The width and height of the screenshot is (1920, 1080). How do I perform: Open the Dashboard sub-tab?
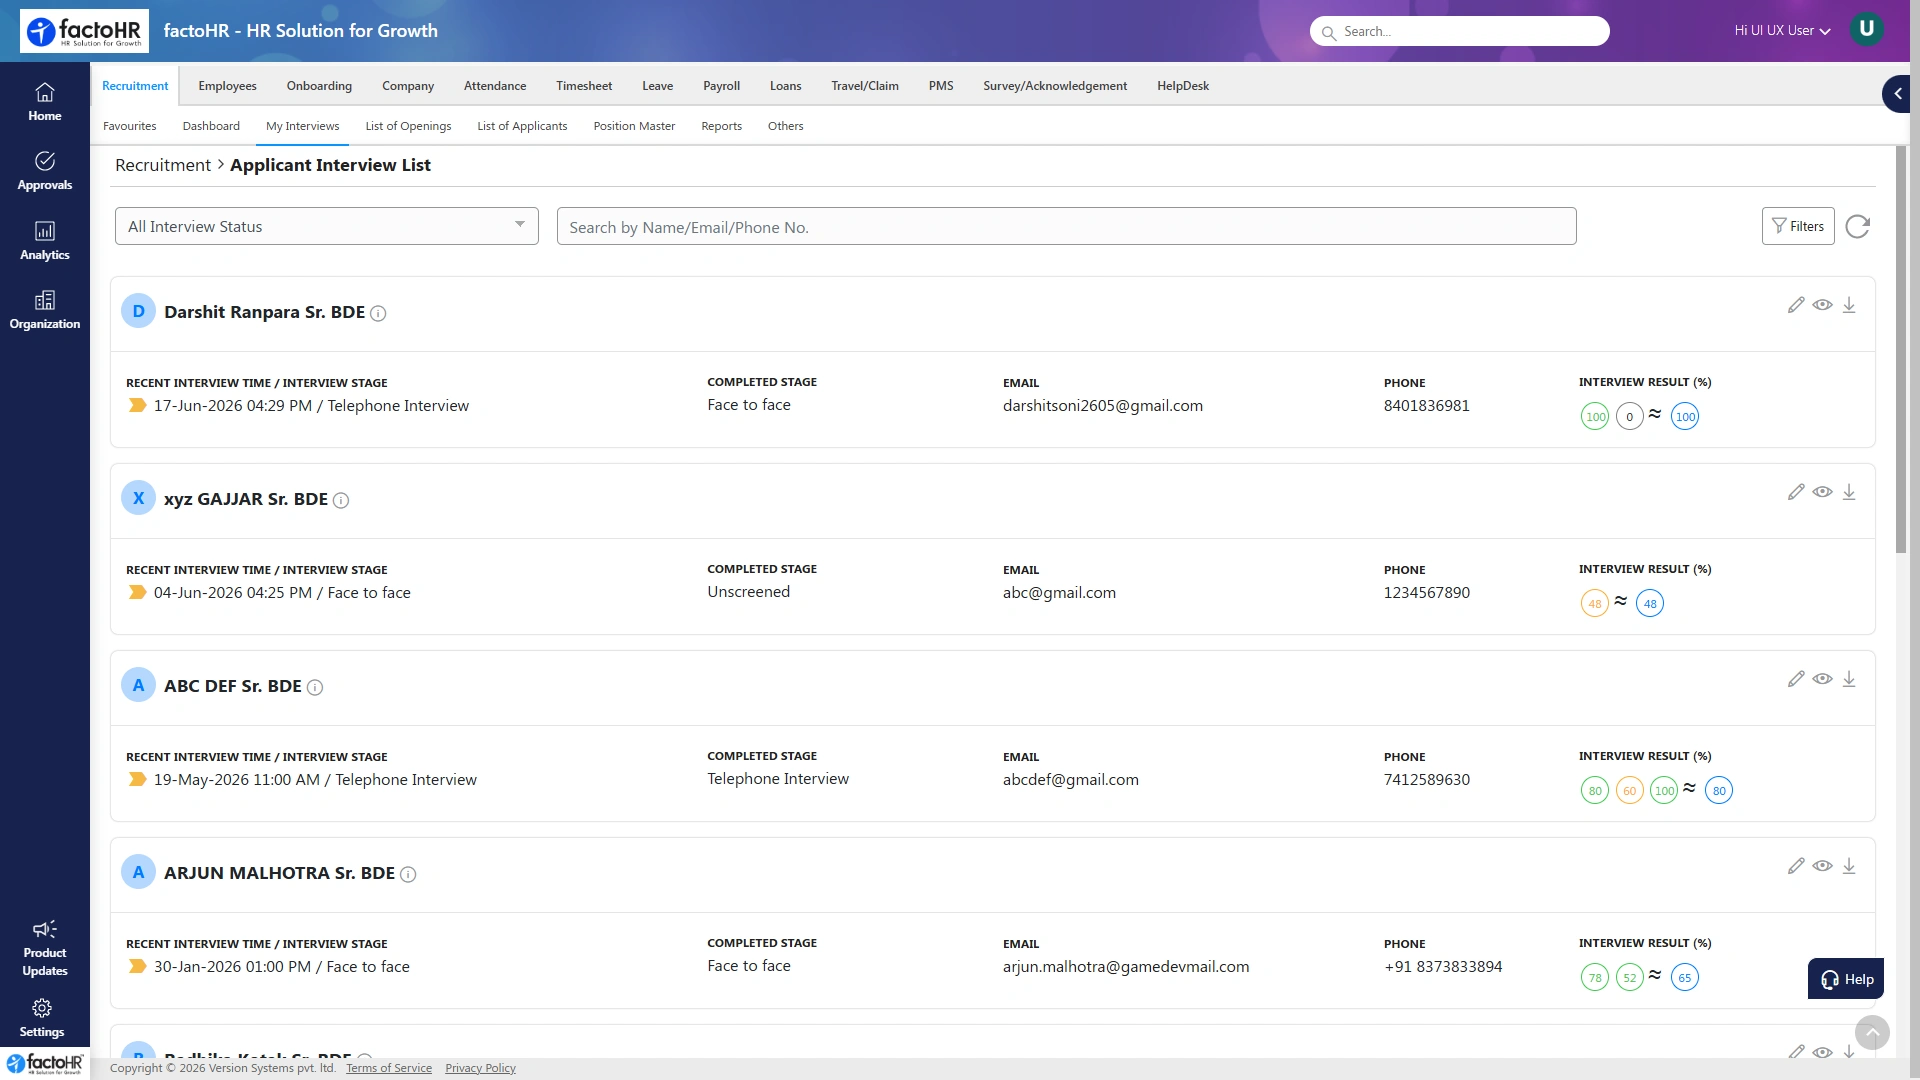coord(211,126)
